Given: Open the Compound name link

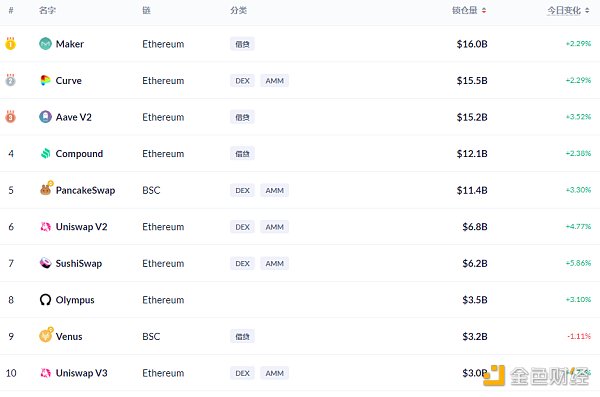Looking at the screenshot, I should (79, 154).
